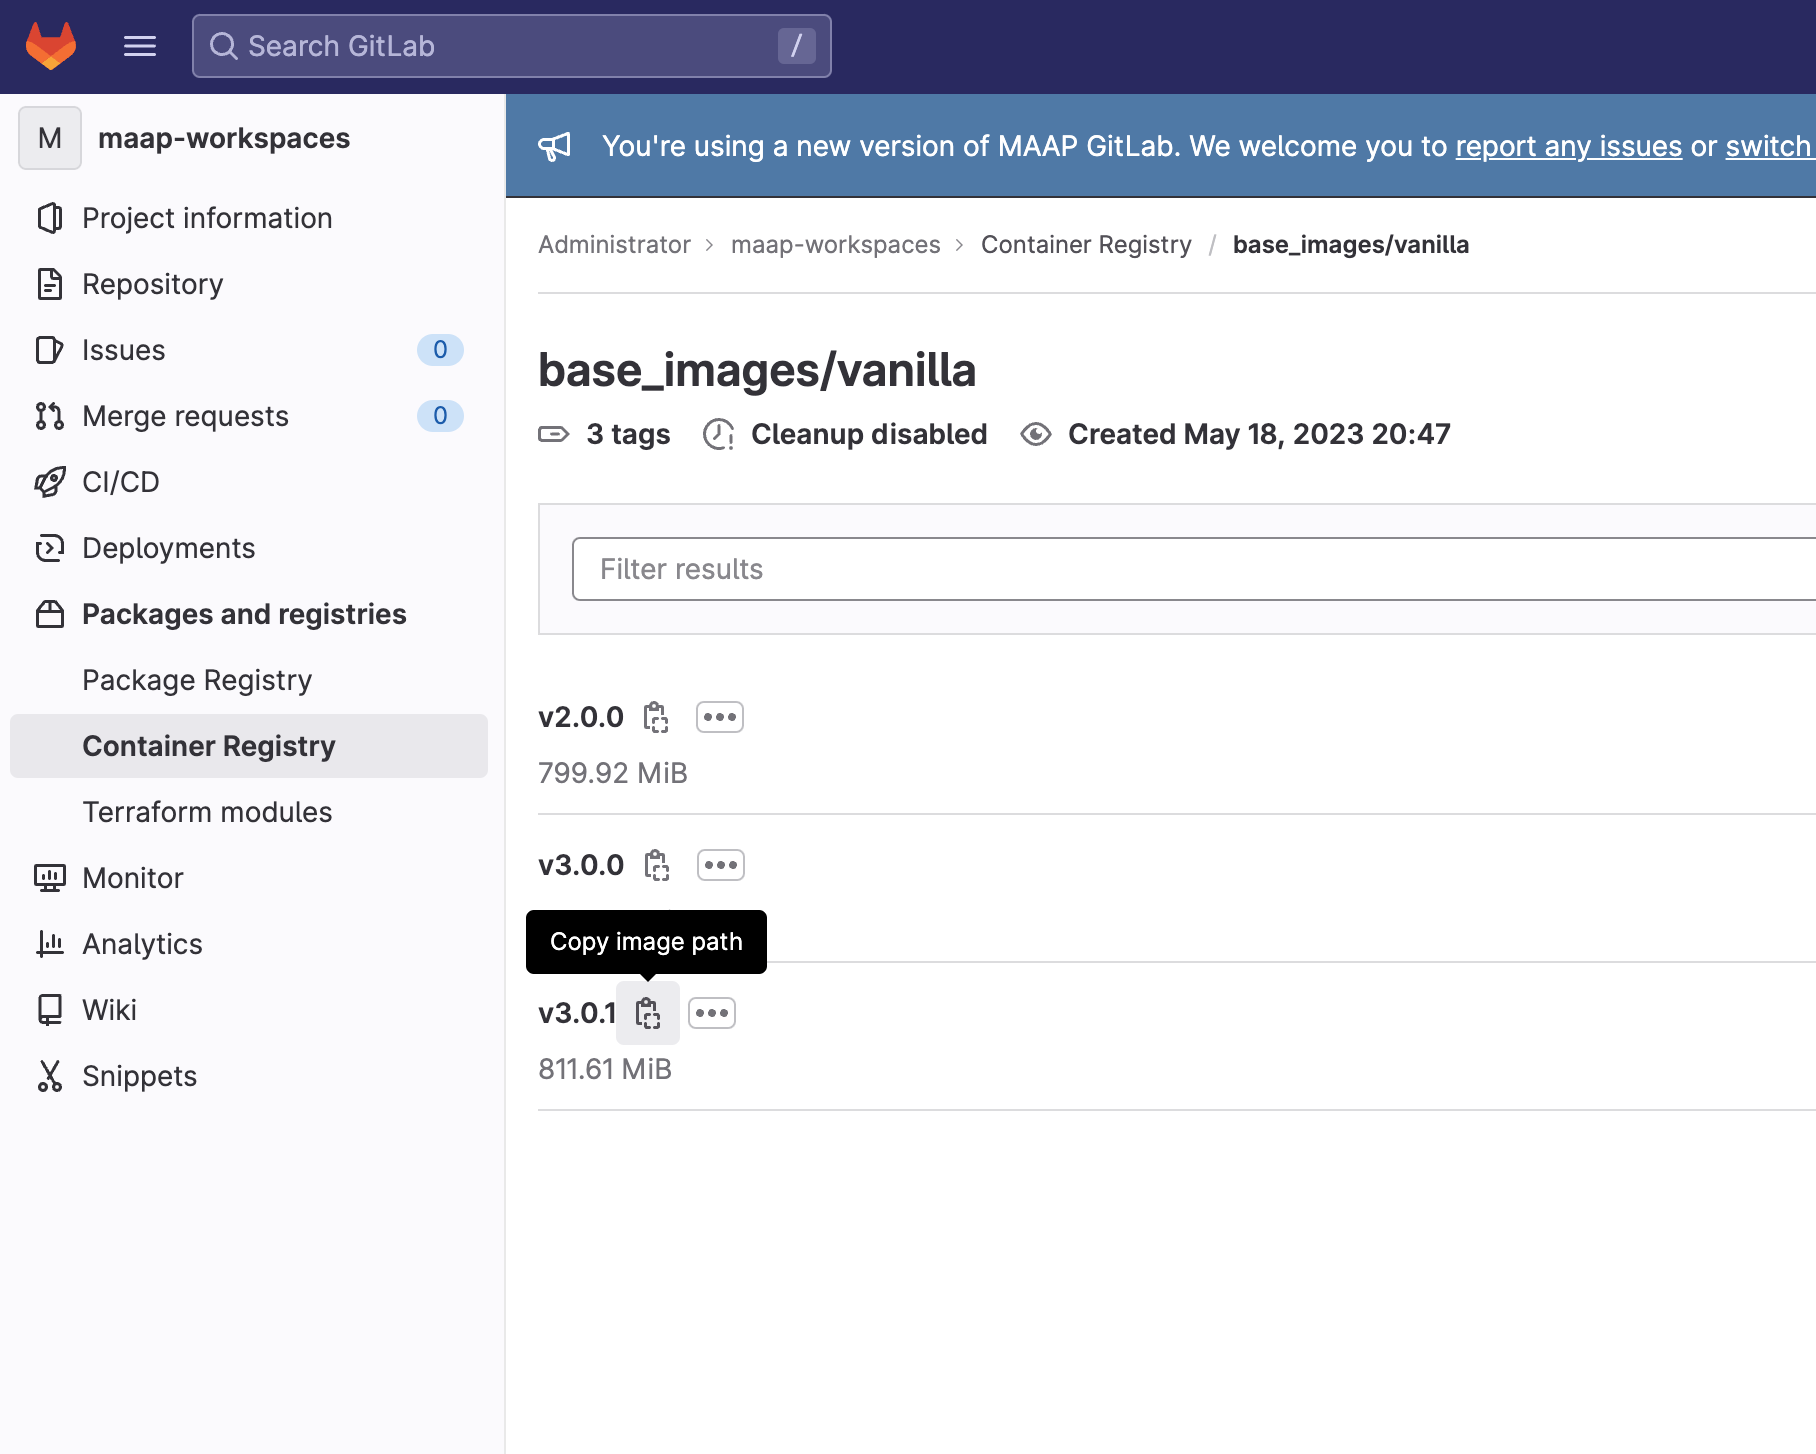
Task: Click the Issues count badge 0
Action: tap(440, 350)
